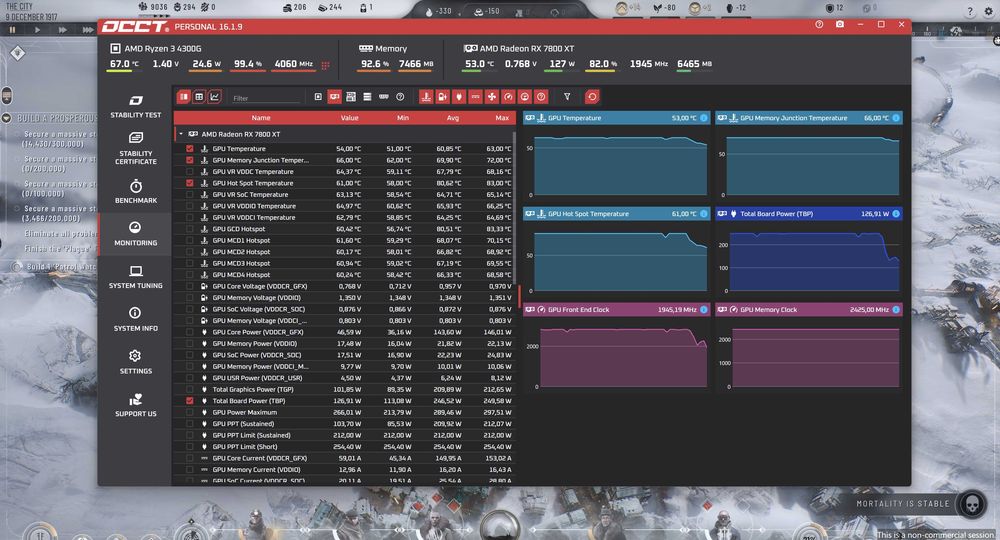Switch to table-only view layout
1000x540 pixels.
click(199, 97)
